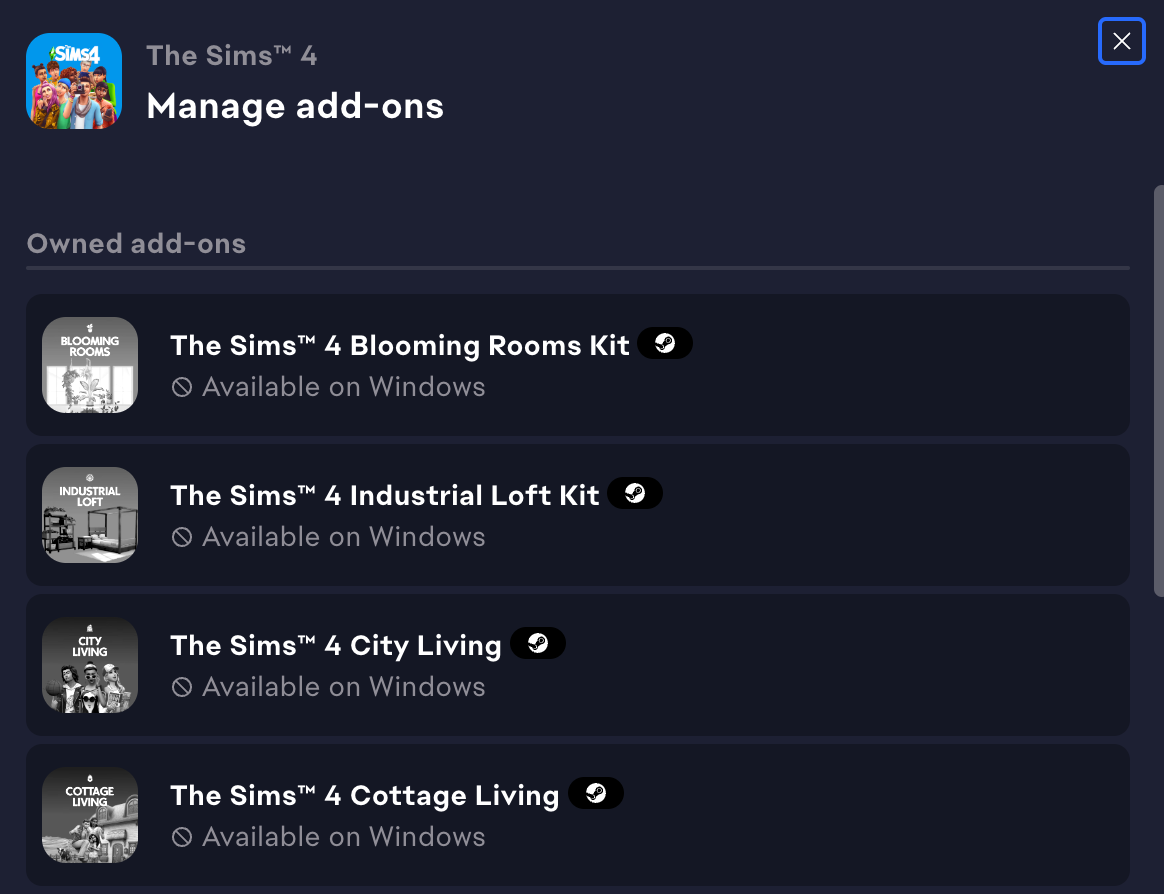Close the Manage add-ons dialog
Screen dimensions: 1164x894
(1121, 41)
